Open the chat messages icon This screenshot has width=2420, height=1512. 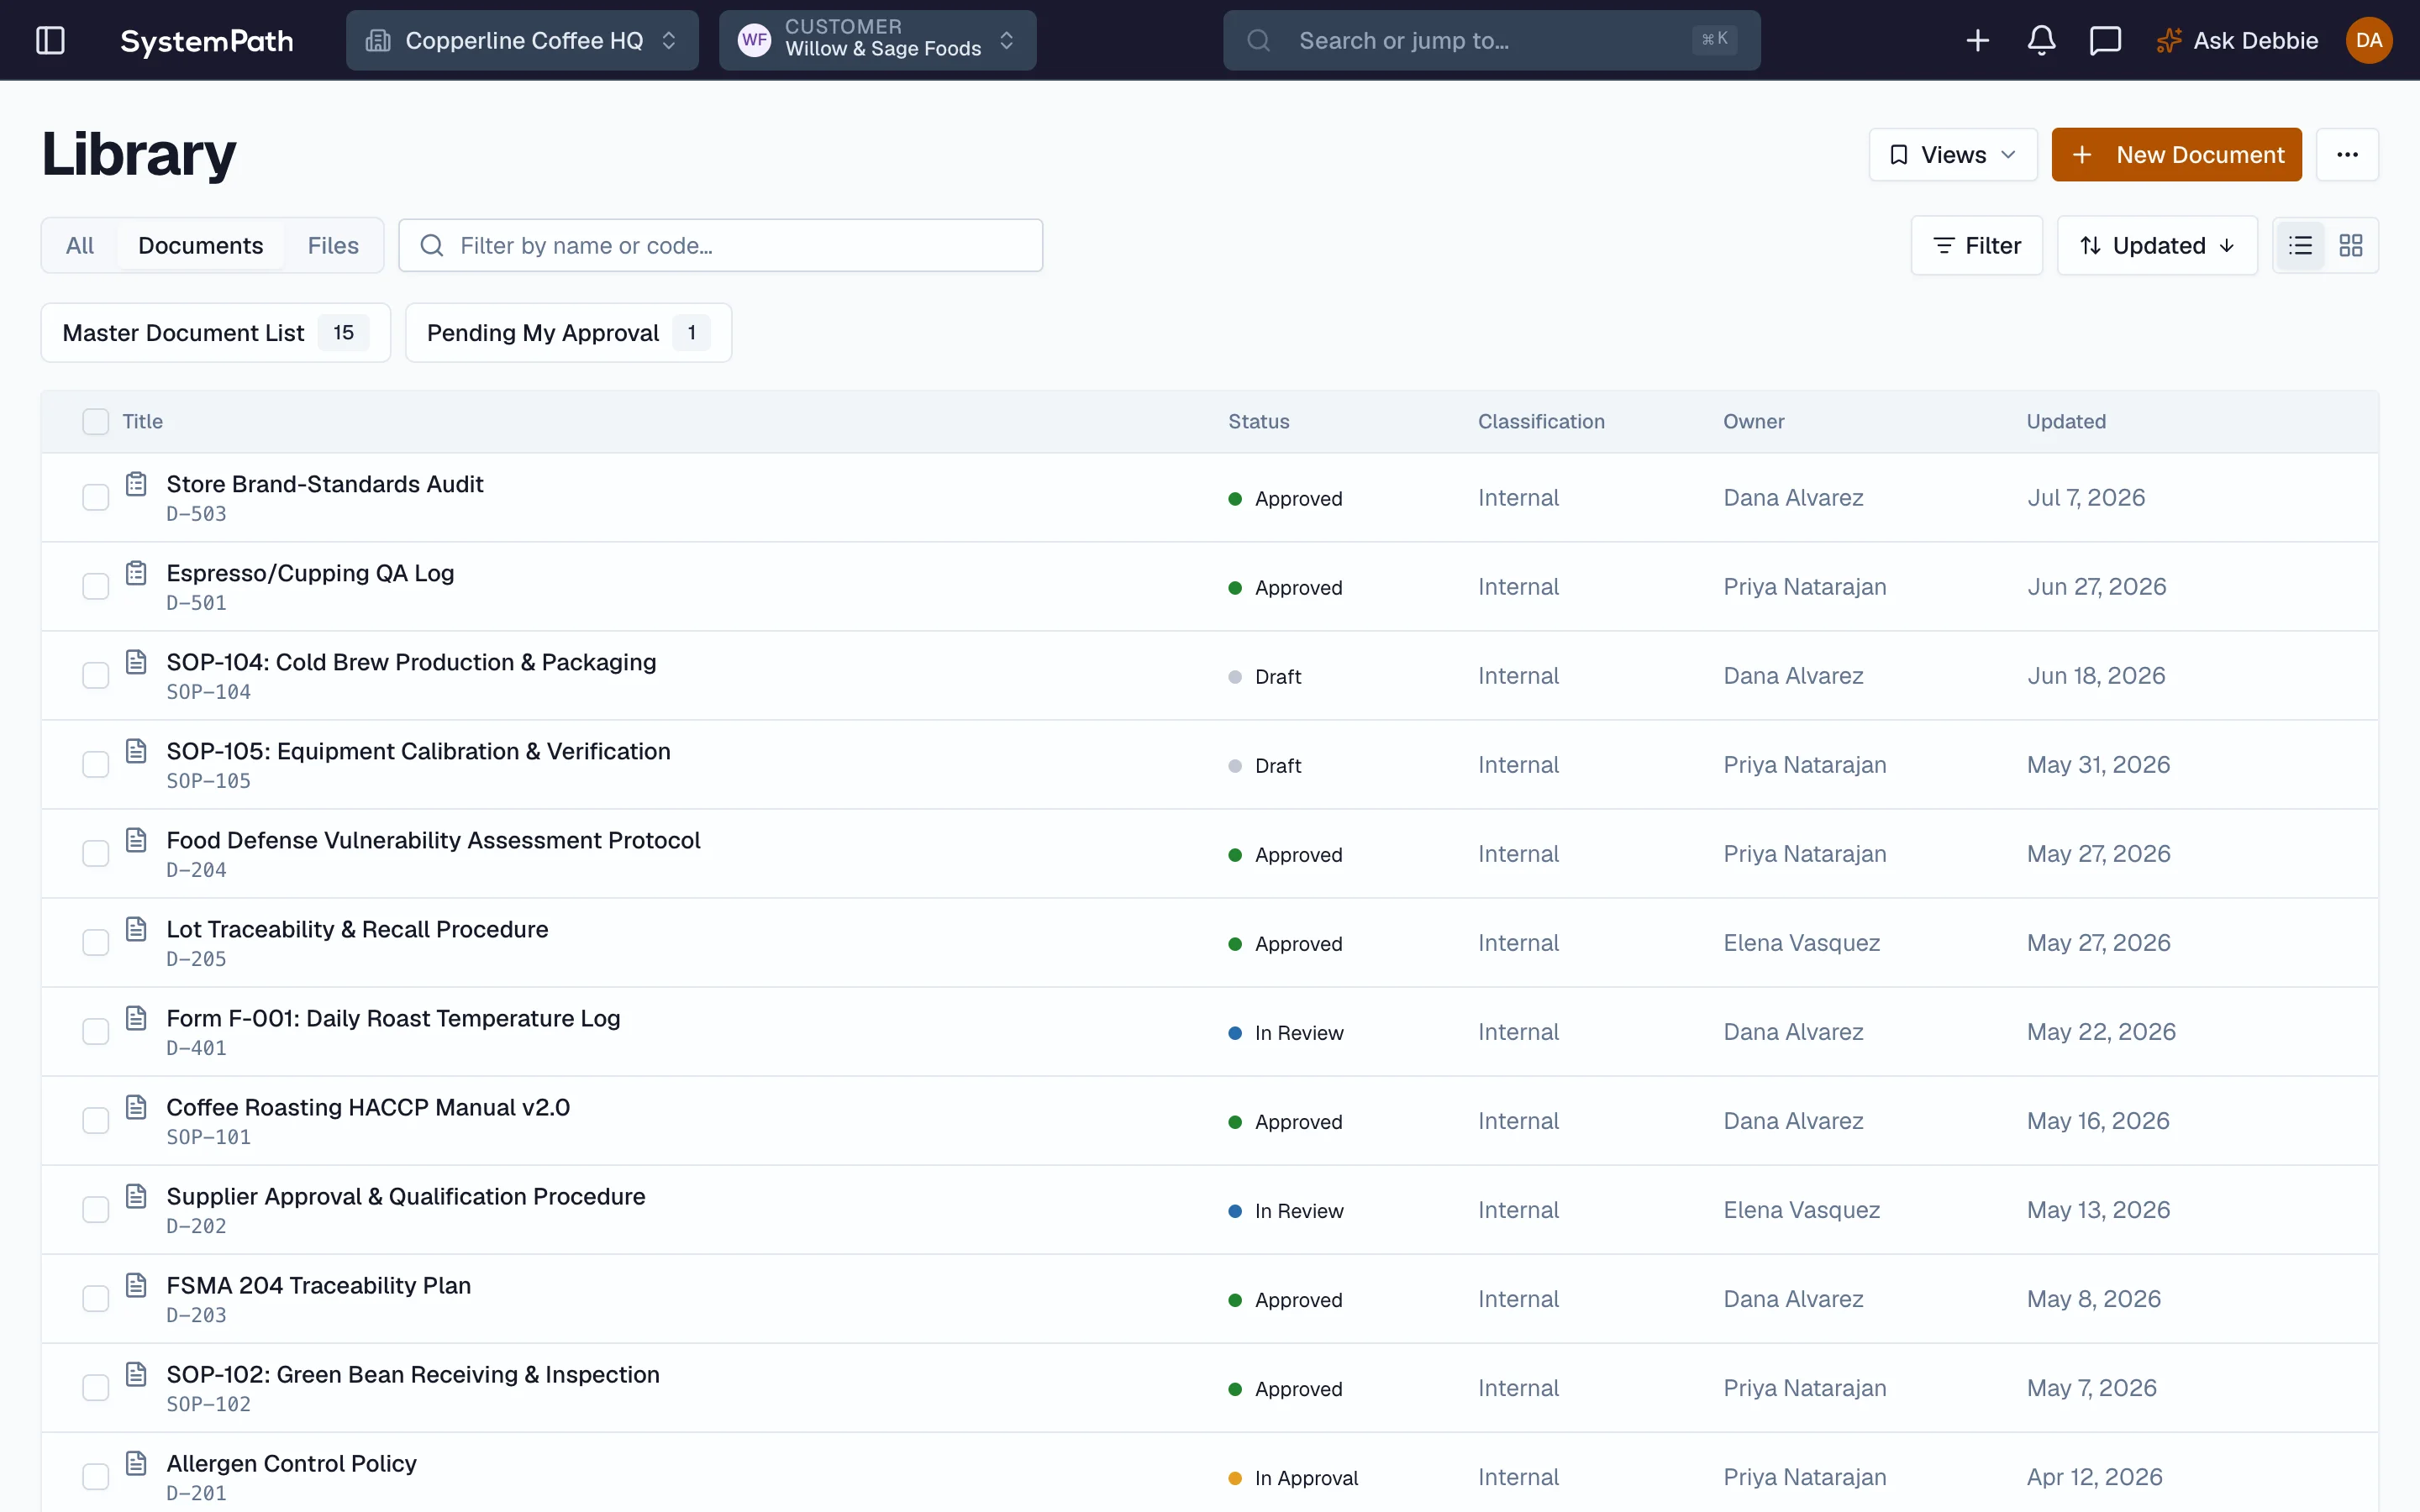click(2105, 40)
